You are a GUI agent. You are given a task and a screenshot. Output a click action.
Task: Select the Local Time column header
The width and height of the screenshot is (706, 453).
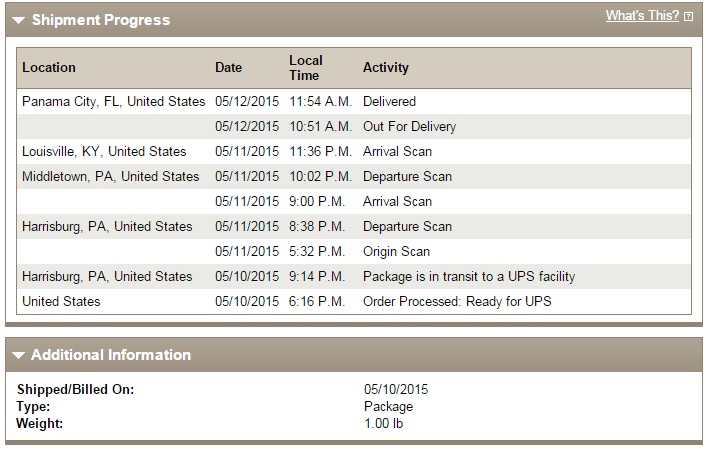pyautogui.click(x=306, y=68)
